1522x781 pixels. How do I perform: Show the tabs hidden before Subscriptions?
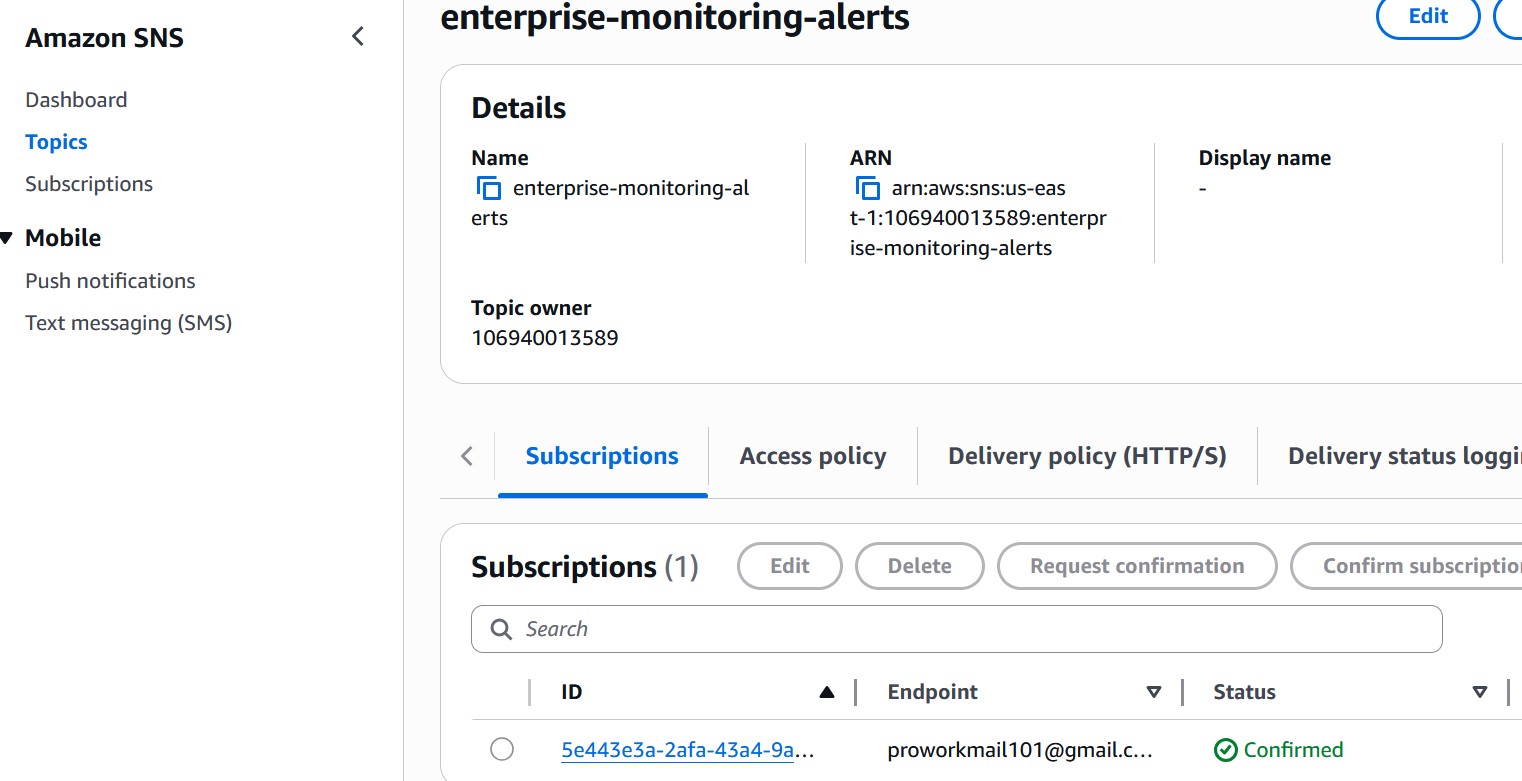[467, 457]
